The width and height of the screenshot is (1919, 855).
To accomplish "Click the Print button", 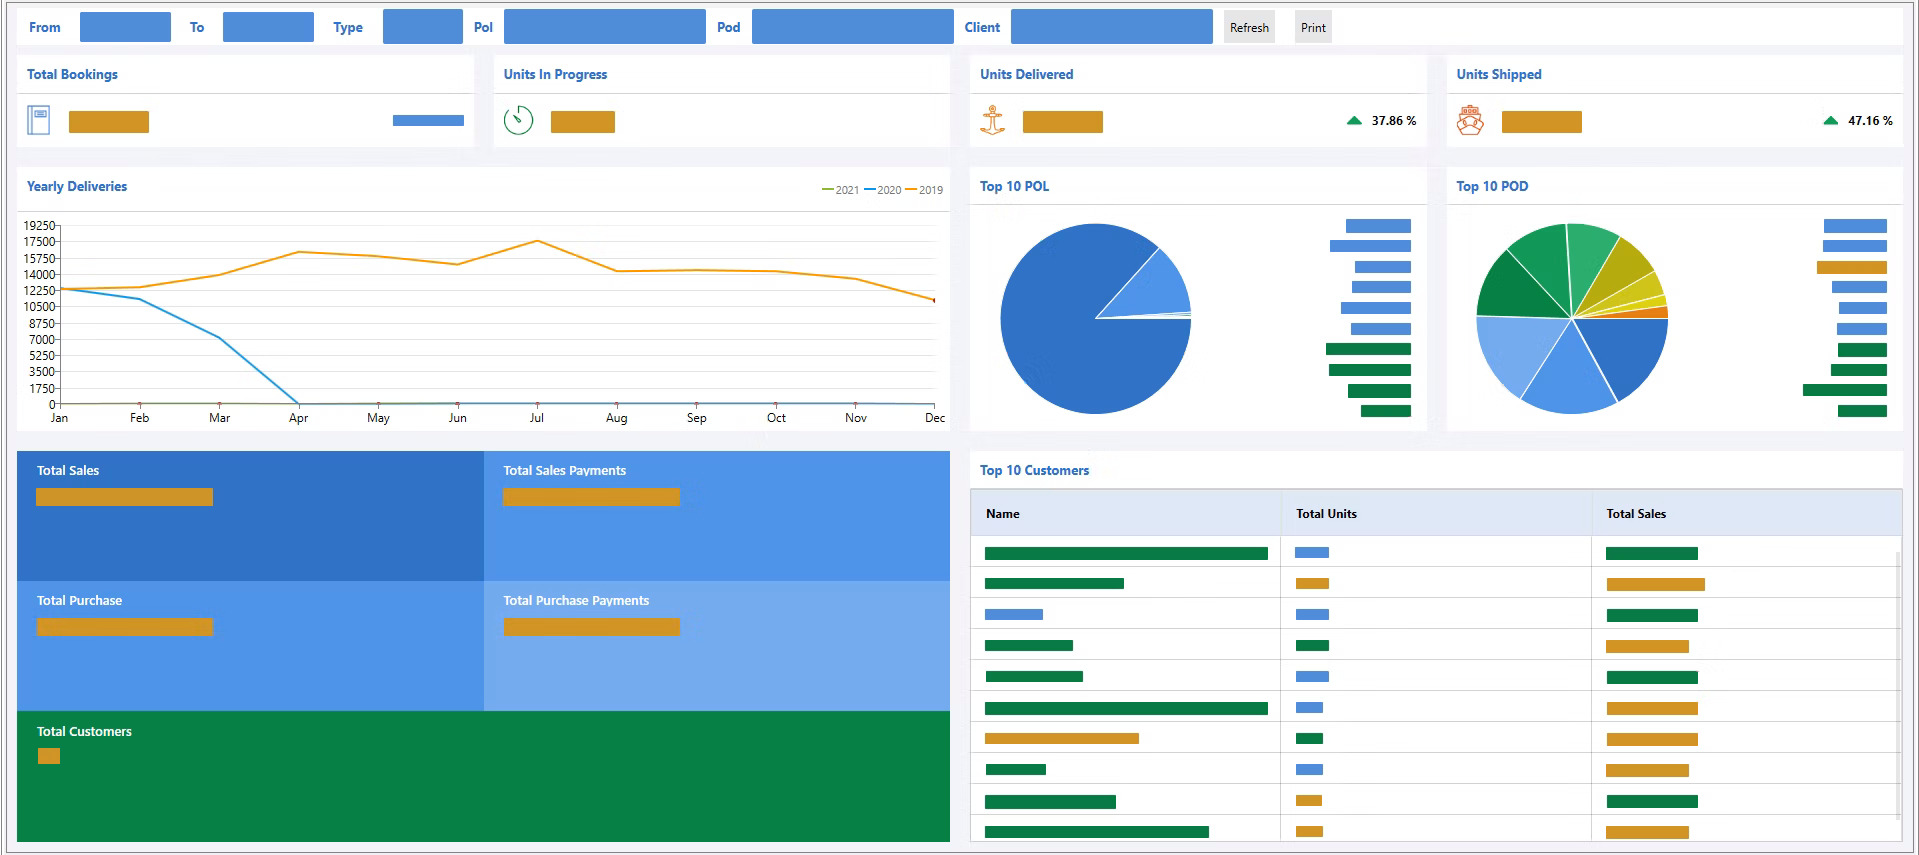I will pos(1313,27).
